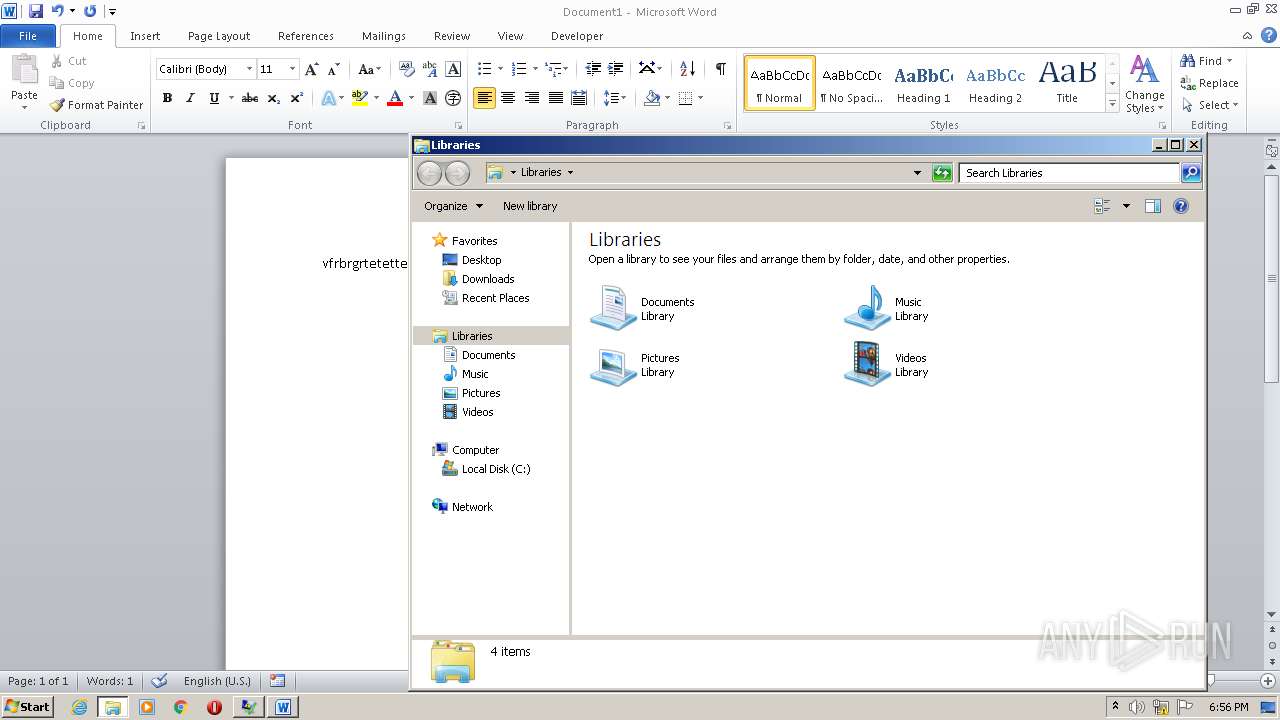
Task: Click Help icon in Libraries window
Action: (x=1181, y=206)
